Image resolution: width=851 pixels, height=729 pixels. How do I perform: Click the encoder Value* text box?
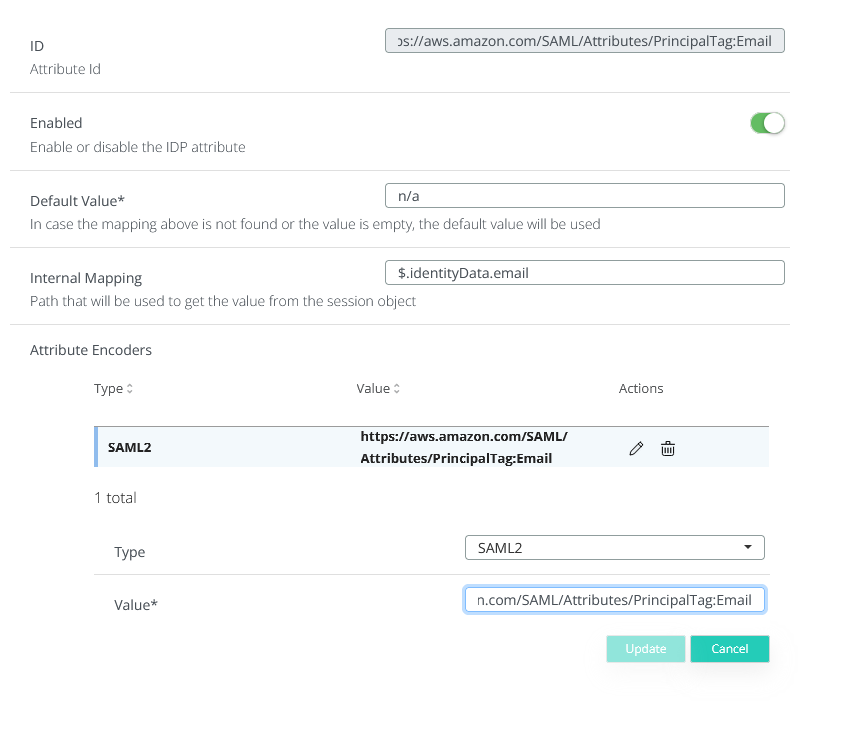(614, 599)
